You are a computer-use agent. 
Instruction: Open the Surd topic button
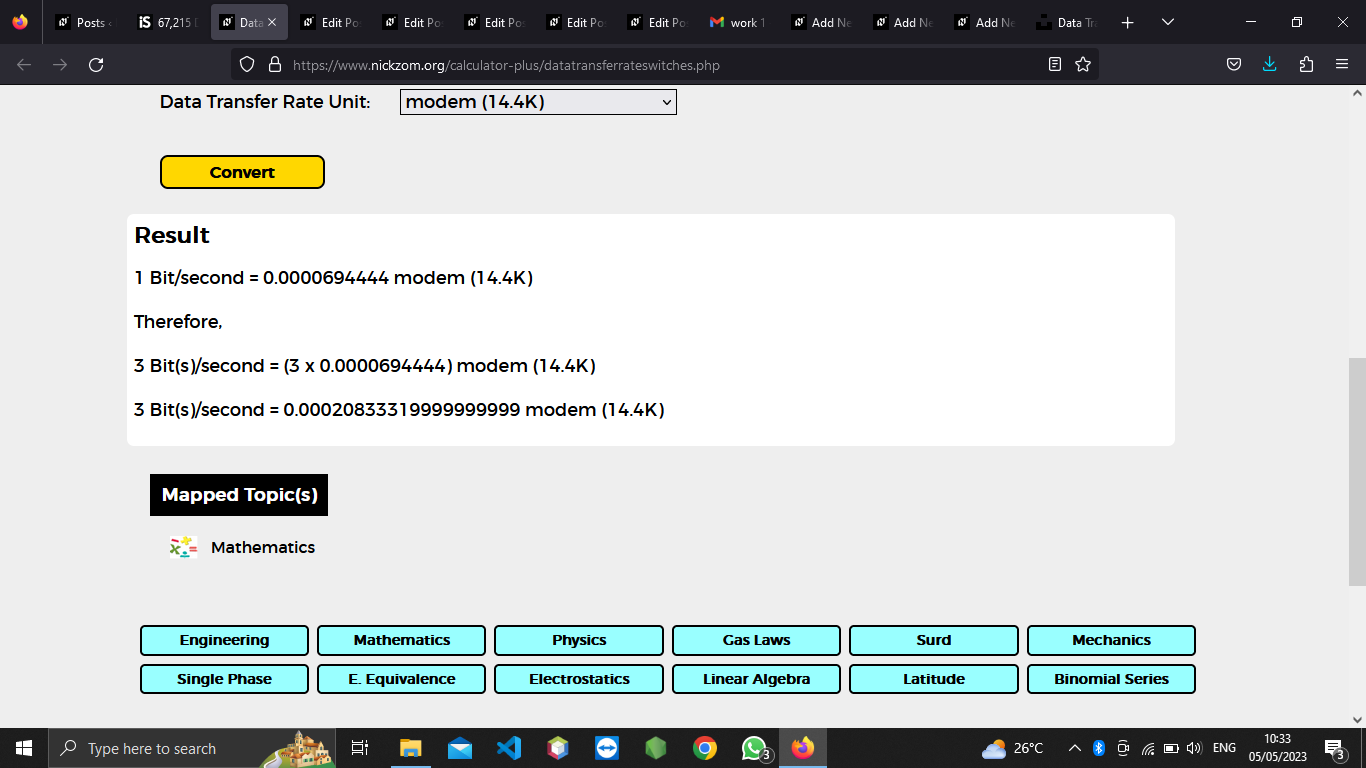tap(934, 640)
